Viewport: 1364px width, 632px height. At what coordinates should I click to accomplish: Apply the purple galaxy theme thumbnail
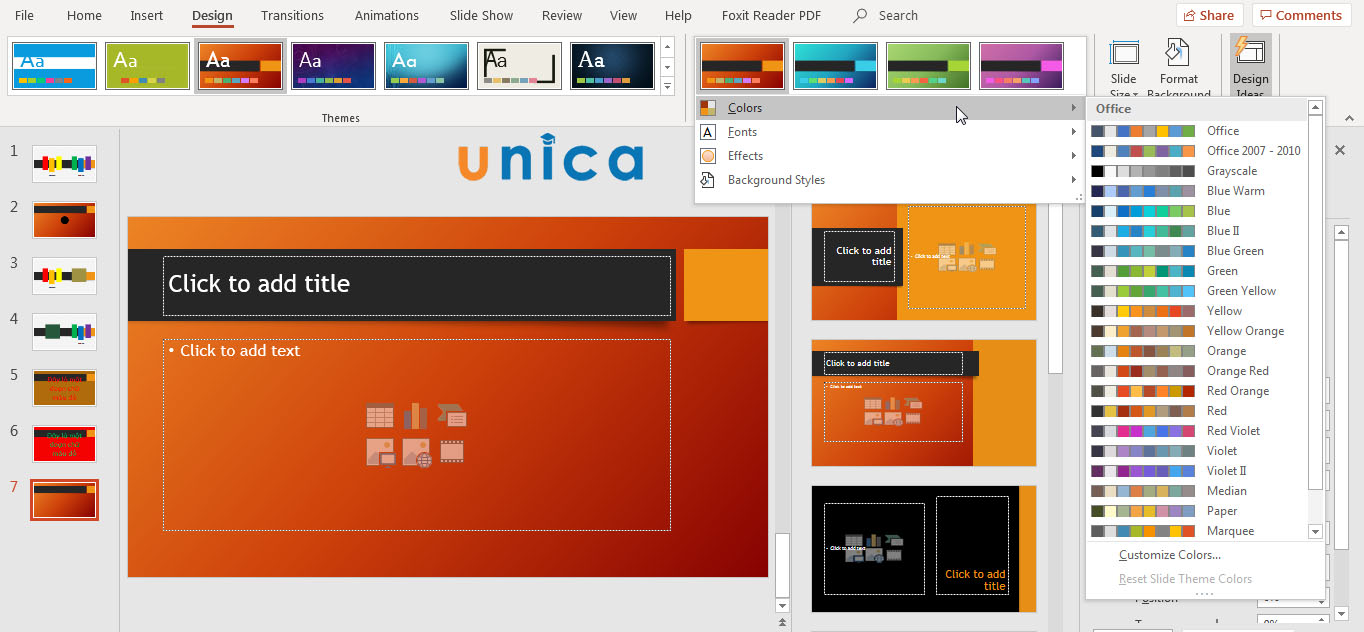334,66
